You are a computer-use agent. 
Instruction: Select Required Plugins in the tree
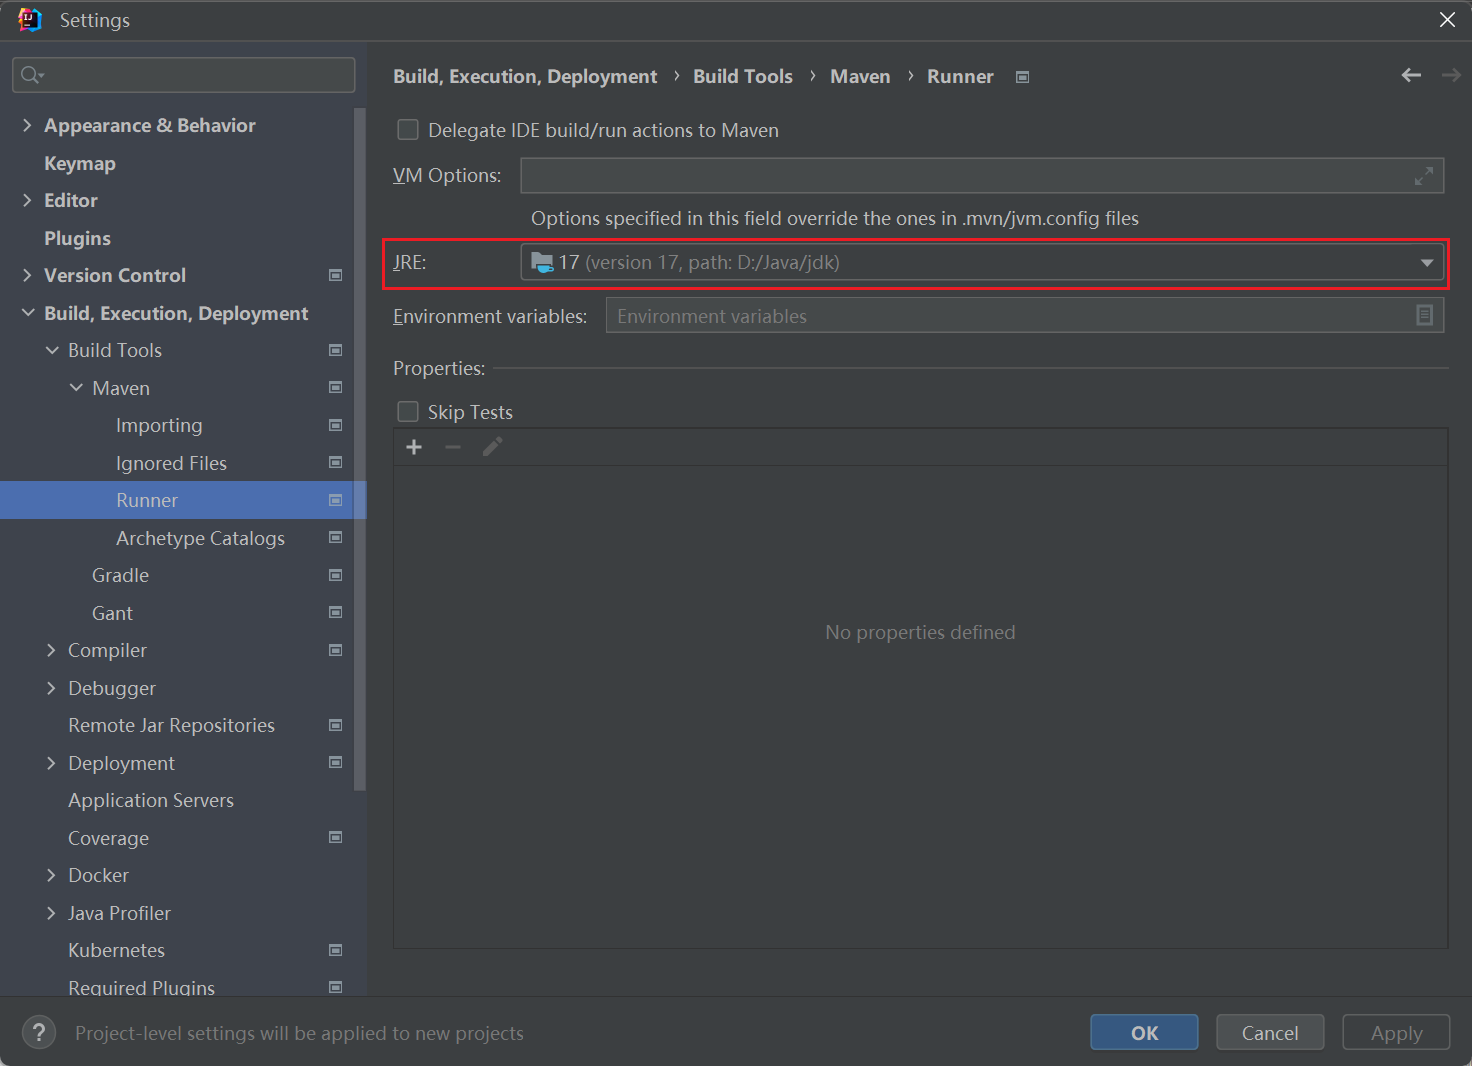point(141,987)
